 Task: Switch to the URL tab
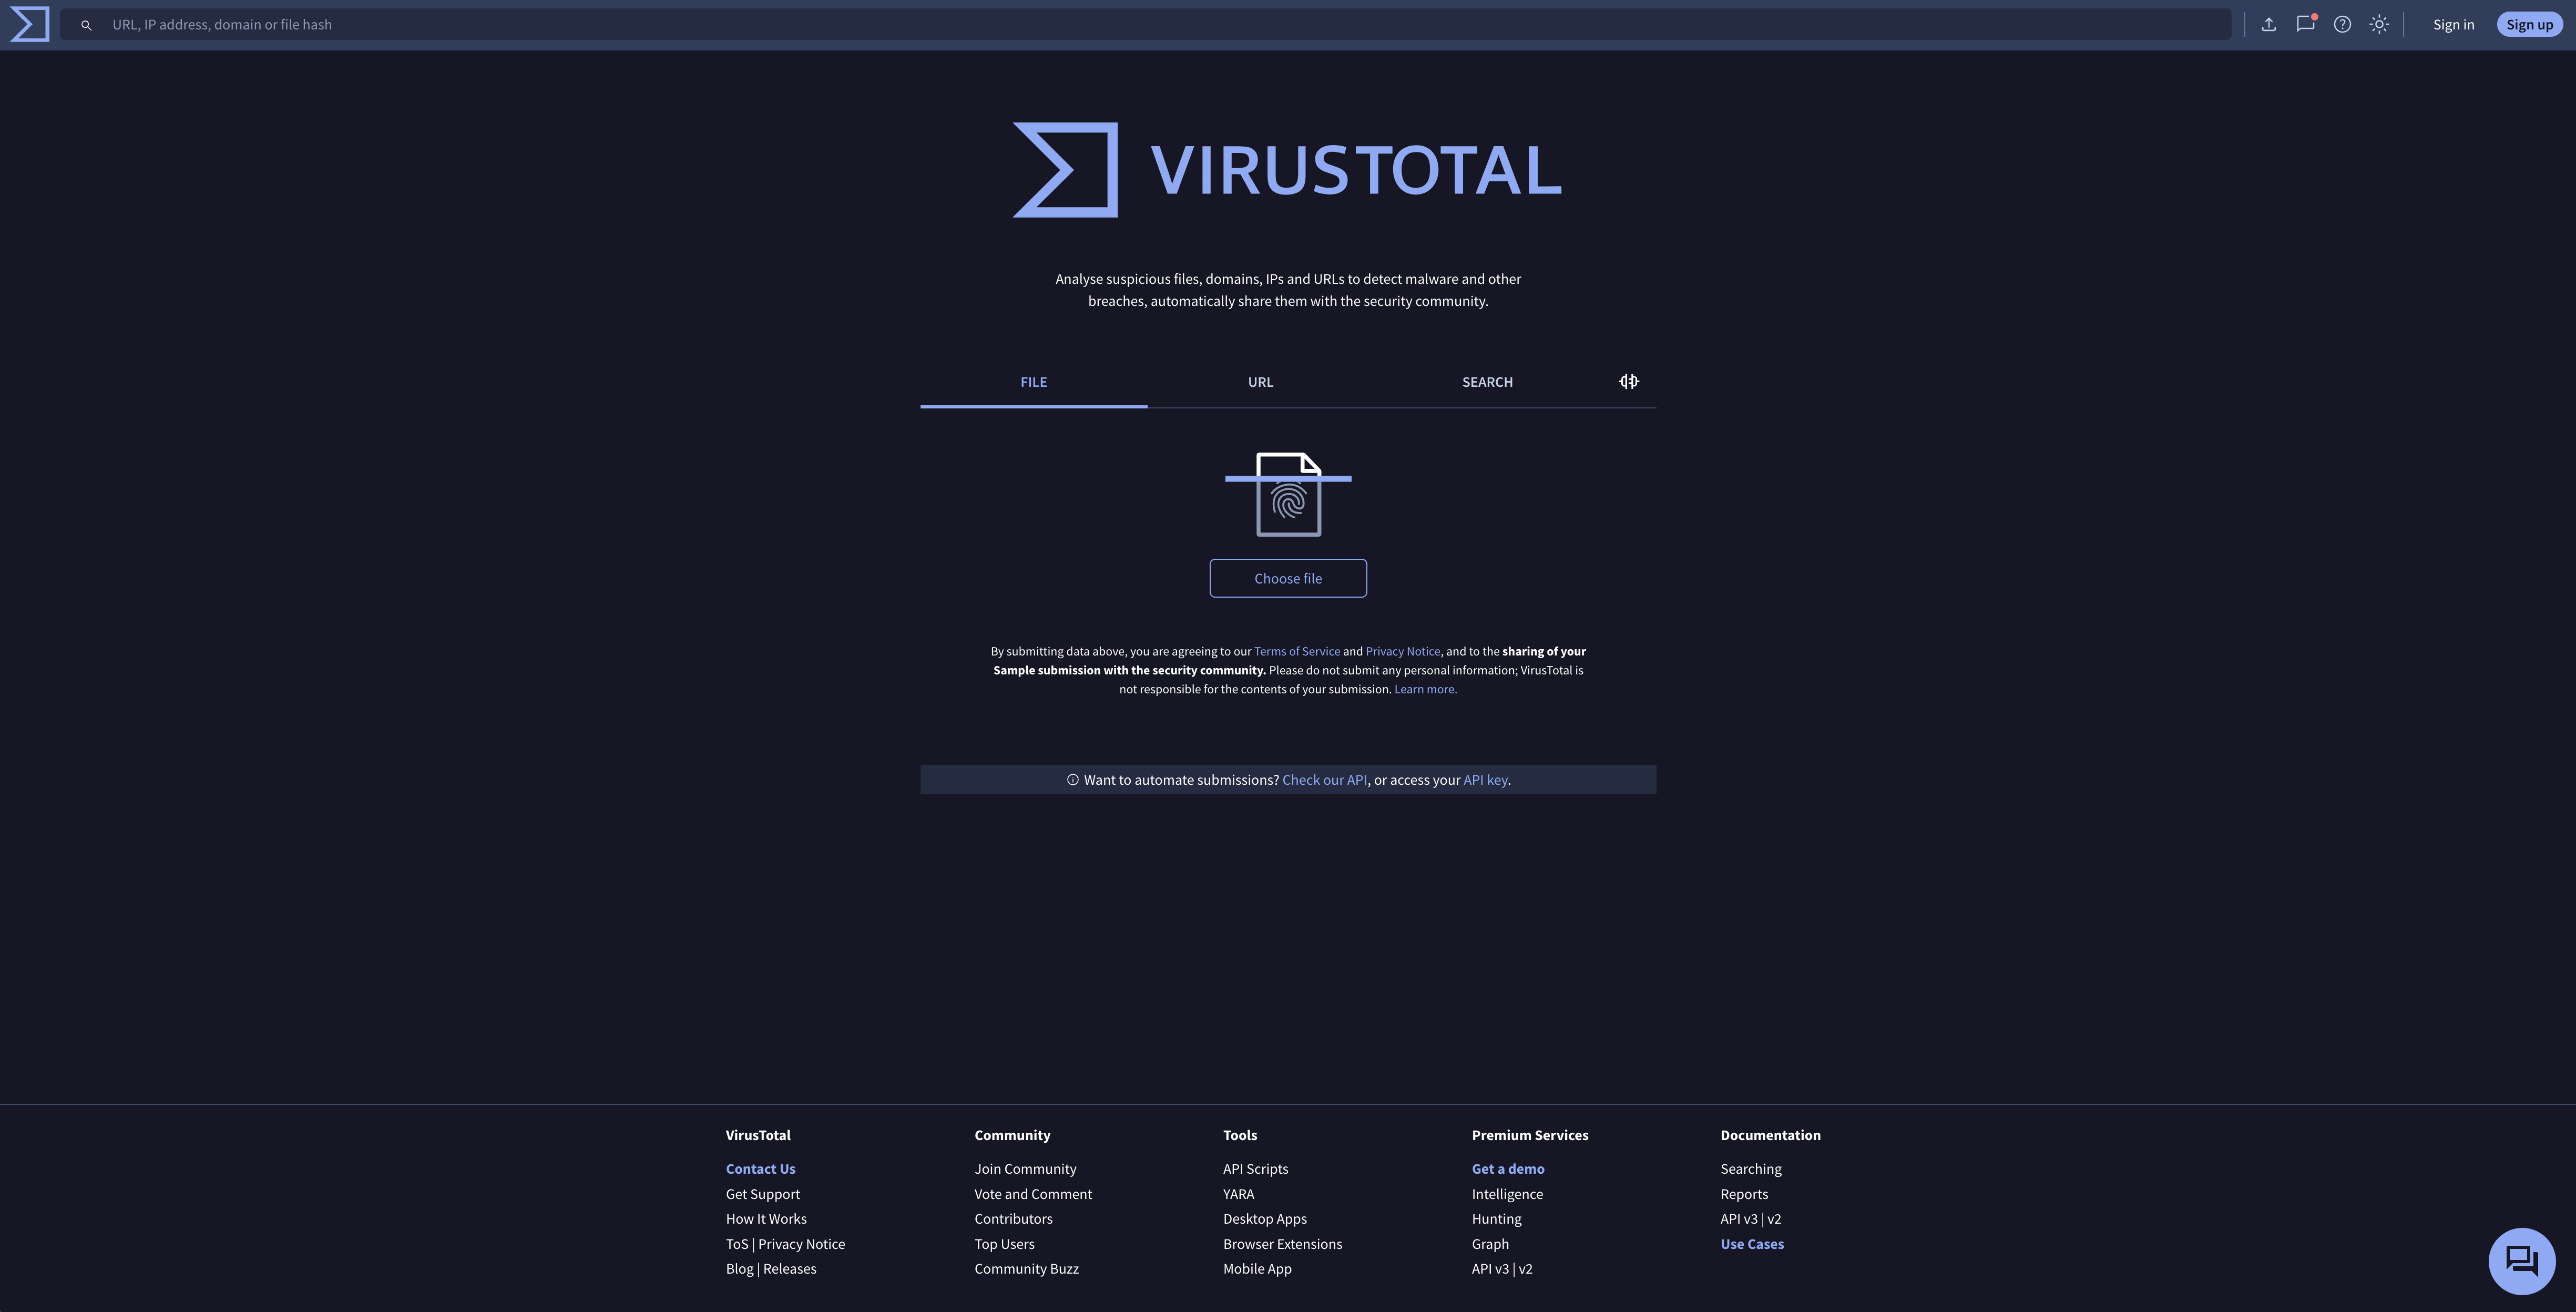click(x=1260, y=382)
